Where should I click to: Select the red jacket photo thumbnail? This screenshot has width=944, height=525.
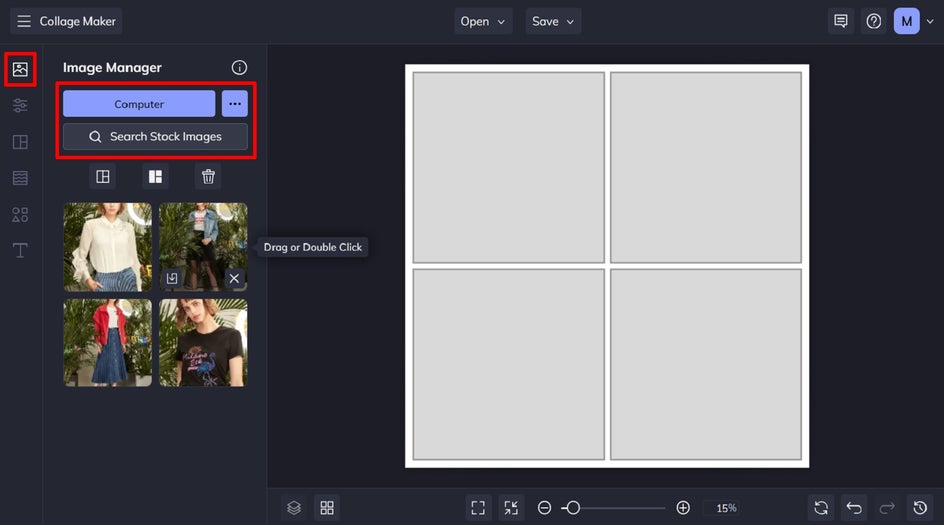[x=108, y=342]
